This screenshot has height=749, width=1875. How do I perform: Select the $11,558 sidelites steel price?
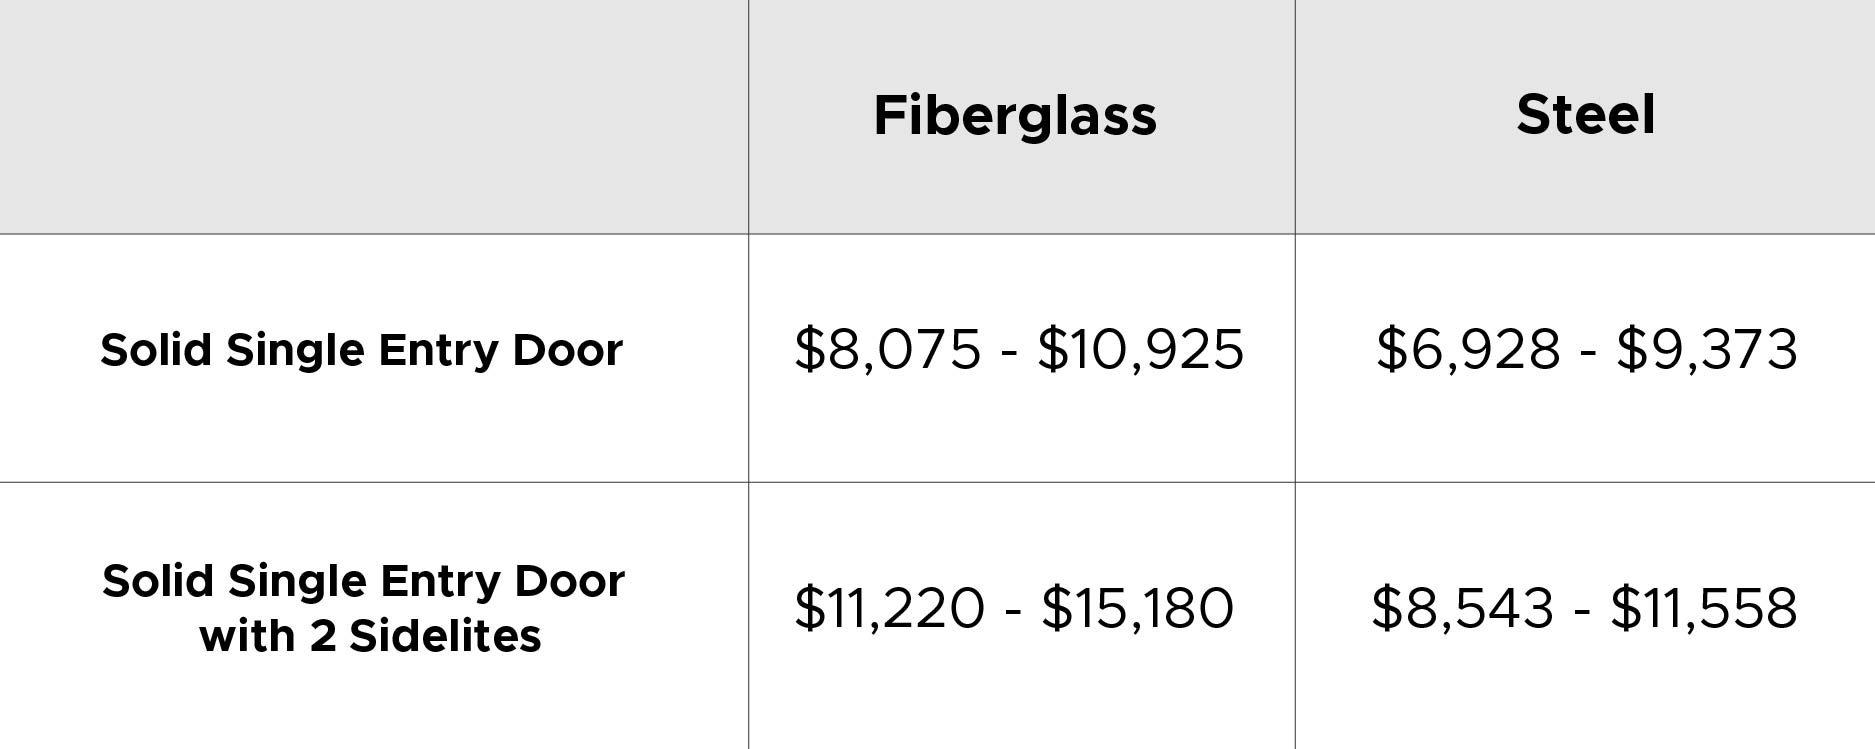[1704, 608]
